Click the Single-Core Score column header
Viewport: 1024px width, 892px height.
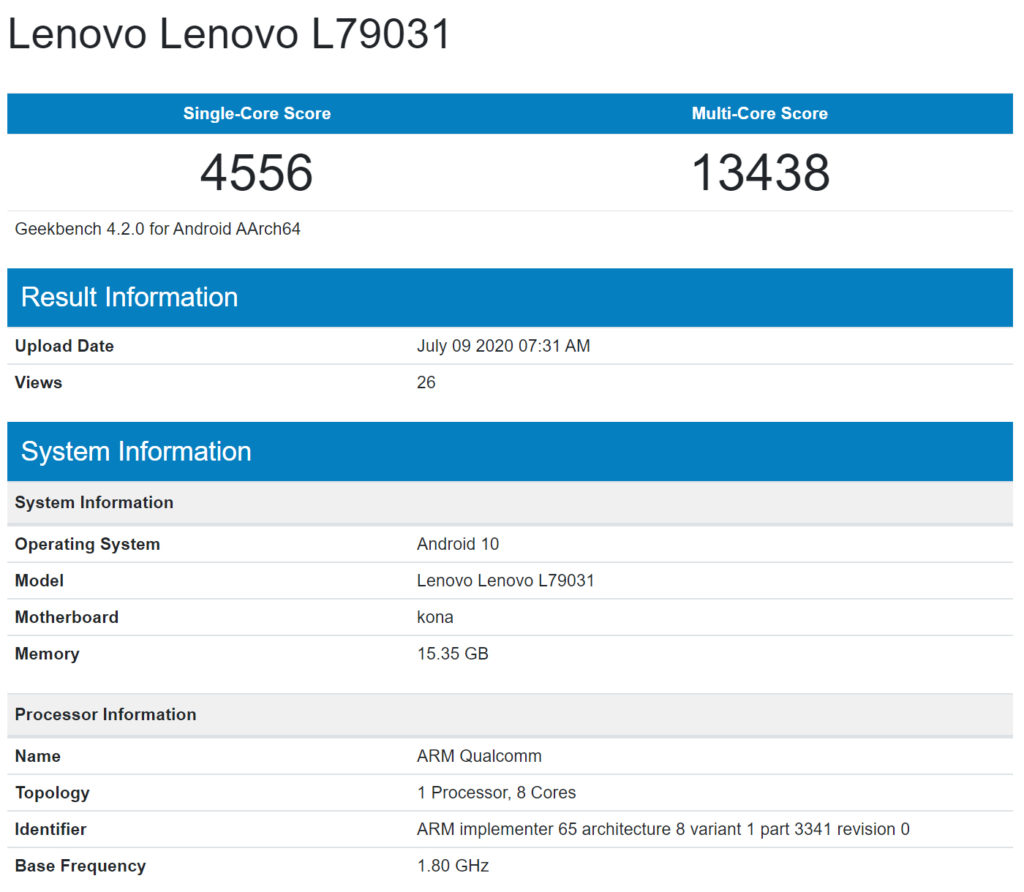pos(257,114)
